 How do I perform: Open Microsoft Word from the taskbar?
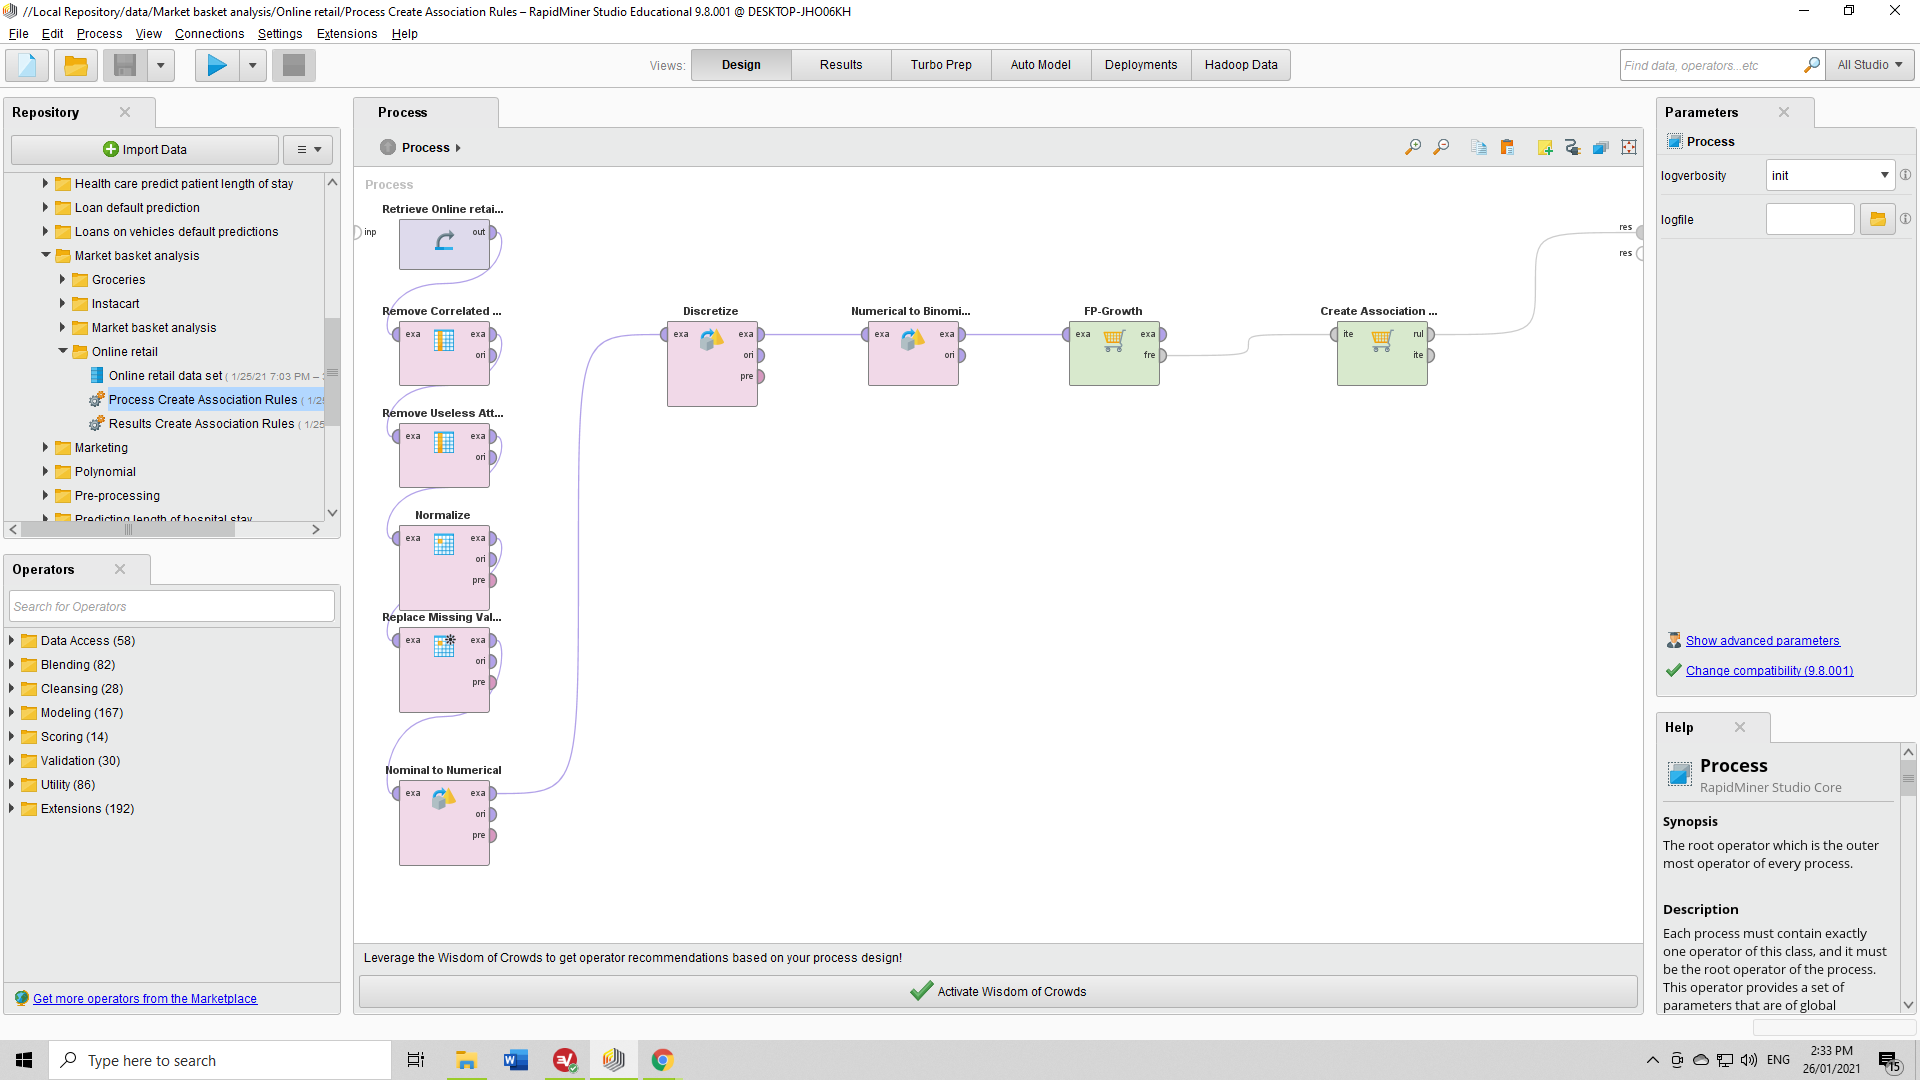(516, 1060)
